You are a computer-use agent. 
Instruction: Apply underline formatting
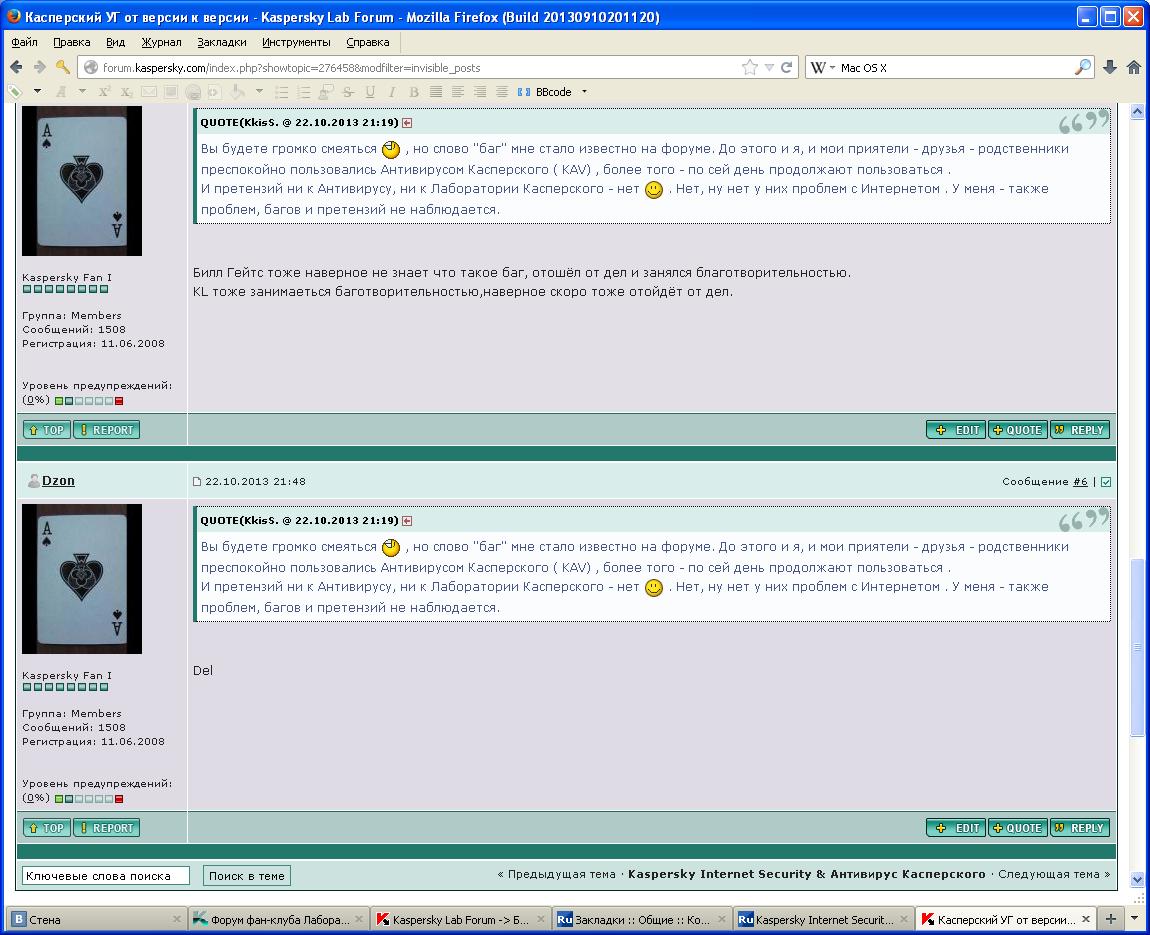pos(370,92)
